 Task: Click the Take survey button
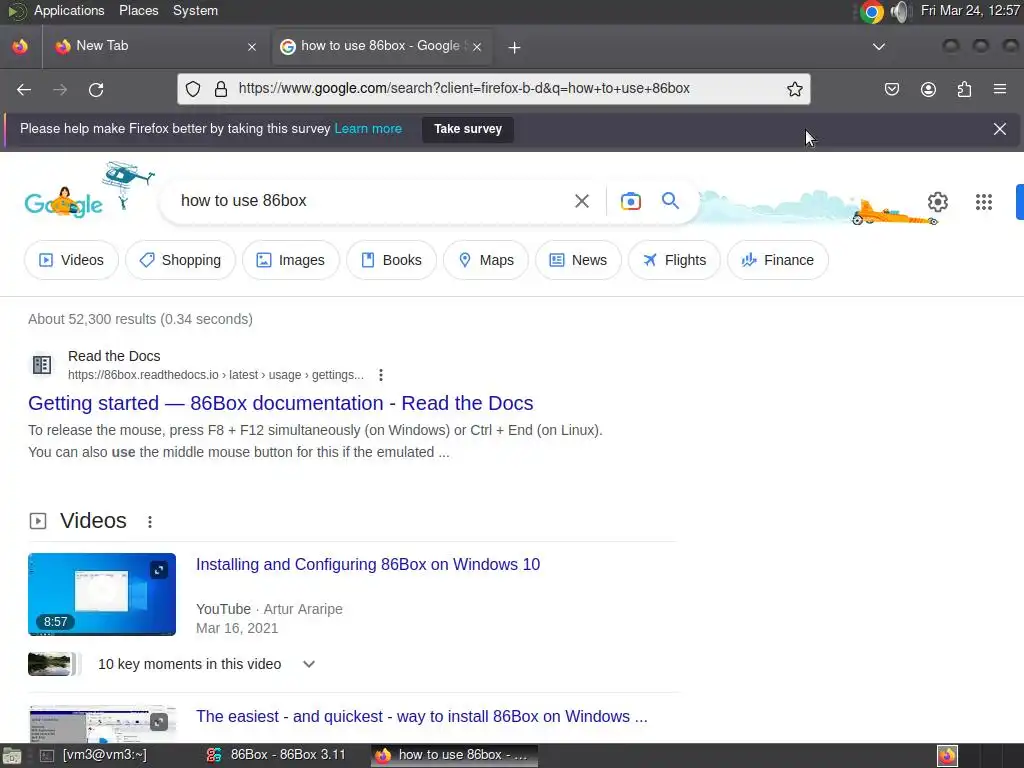[x=468, y=129]
